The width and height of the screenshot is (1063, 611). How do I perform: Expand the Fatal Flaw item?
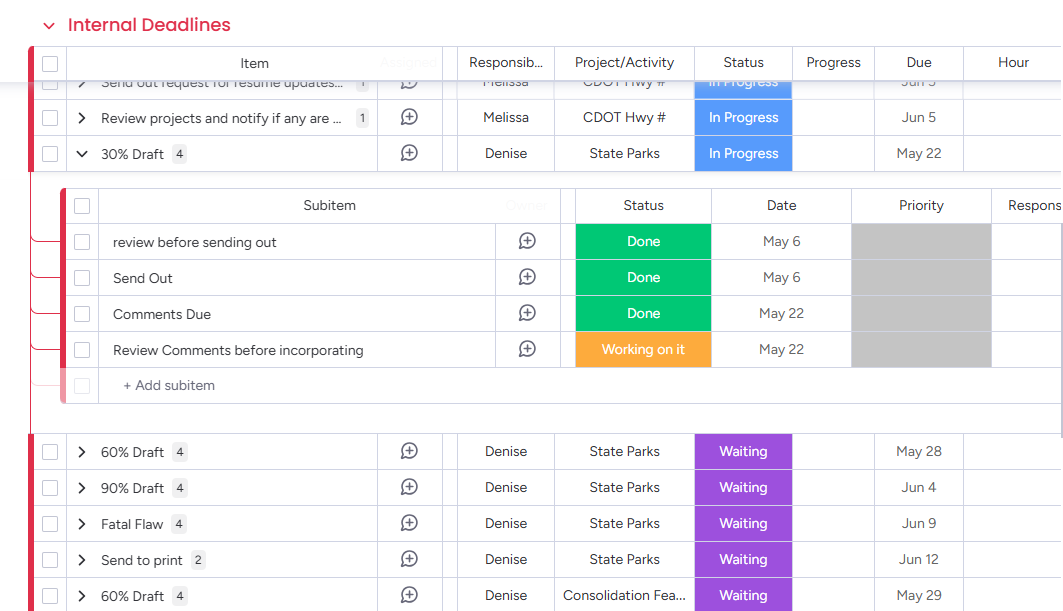click(x=82, y=524)
